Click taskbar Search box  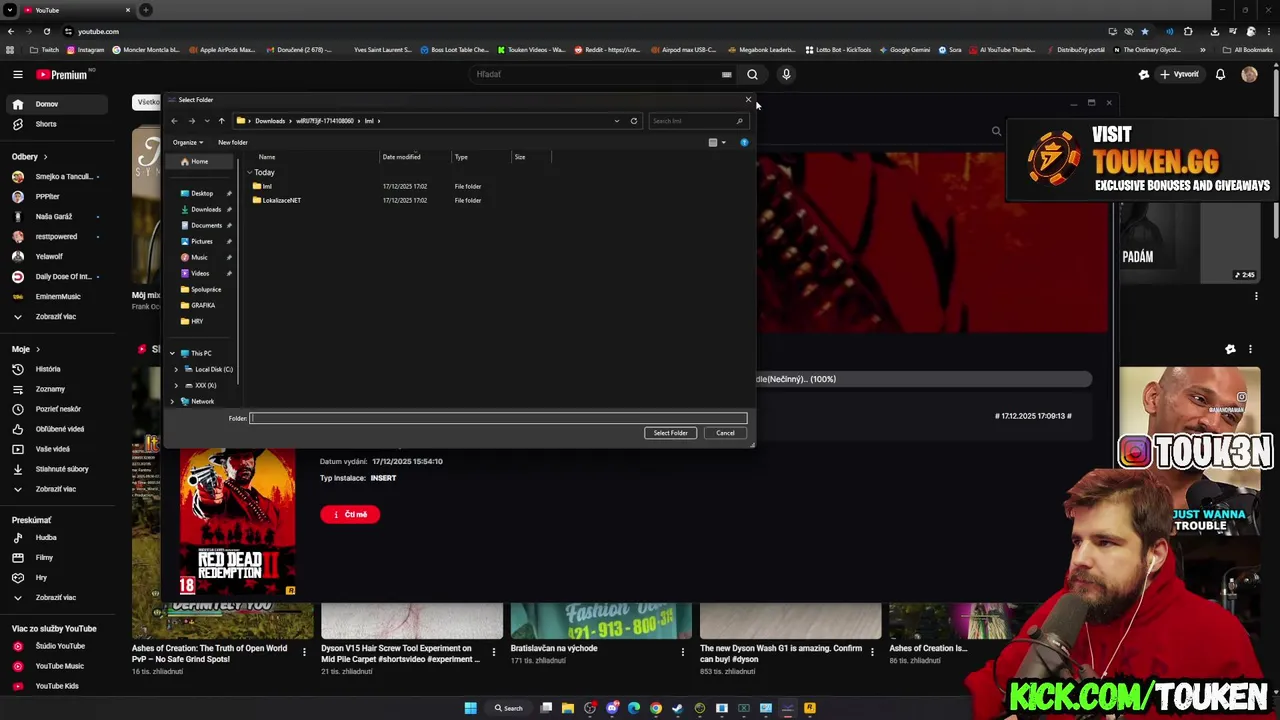508,708
